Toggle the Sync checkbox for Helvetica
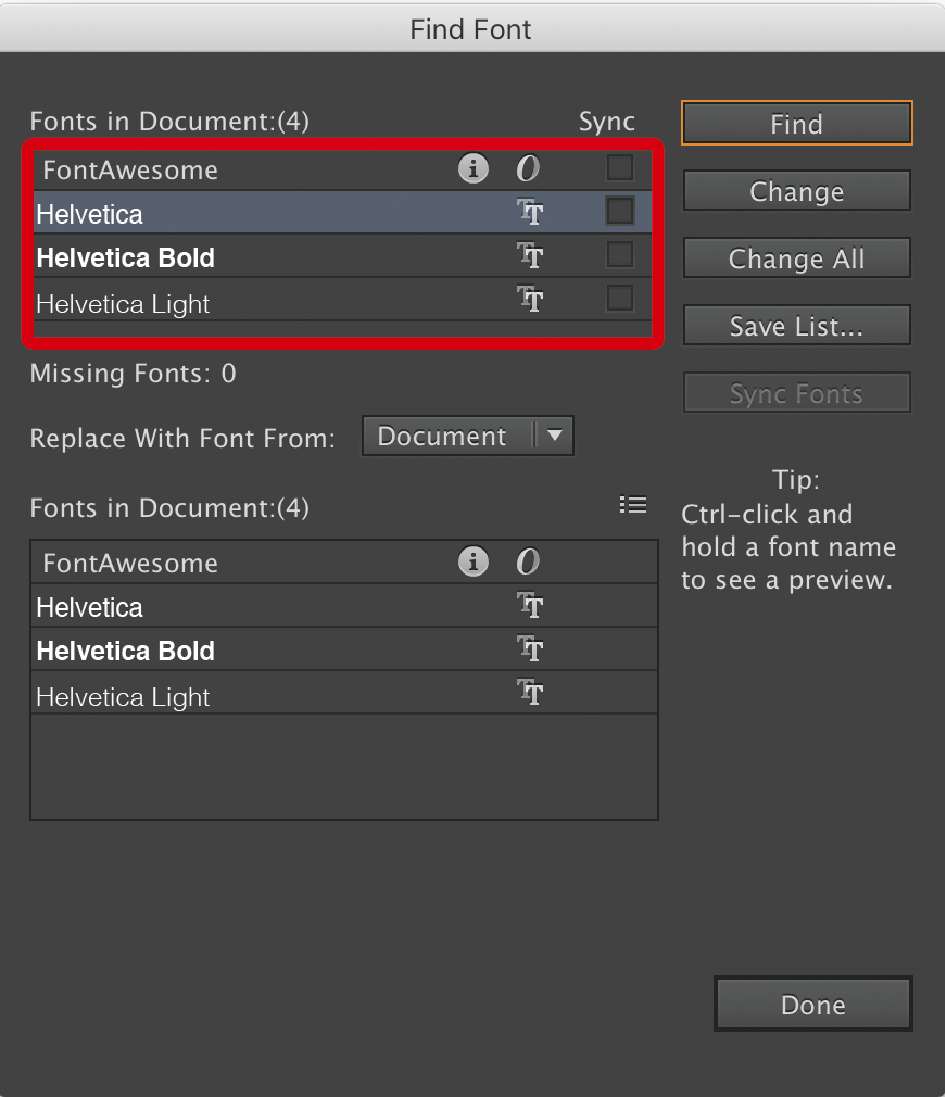Image resolution: width=945 pixels, height=1097 pixels. 620,211
